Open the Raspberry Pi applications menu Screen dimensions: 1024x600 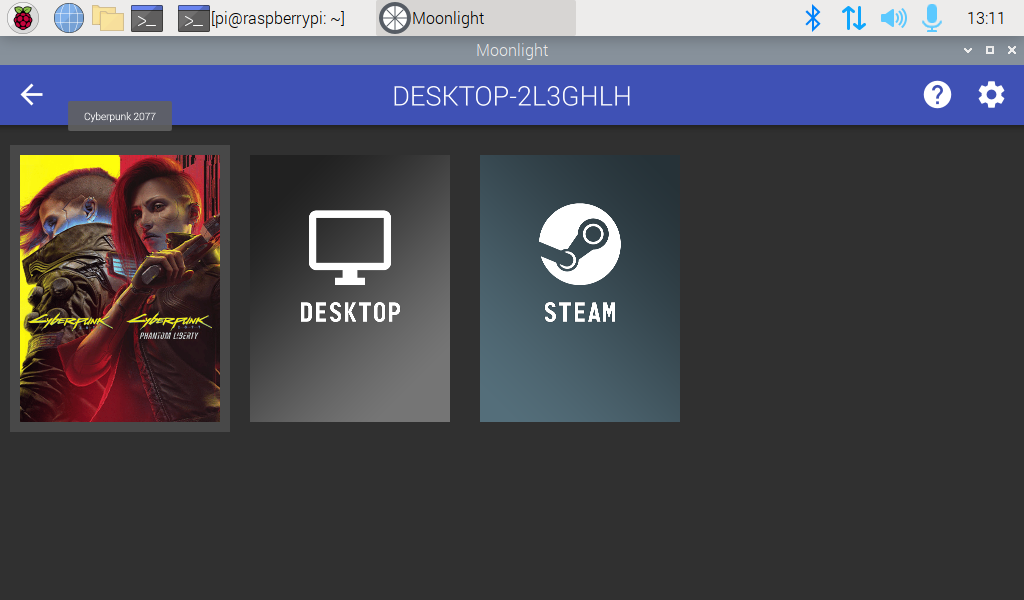[22, 17]
